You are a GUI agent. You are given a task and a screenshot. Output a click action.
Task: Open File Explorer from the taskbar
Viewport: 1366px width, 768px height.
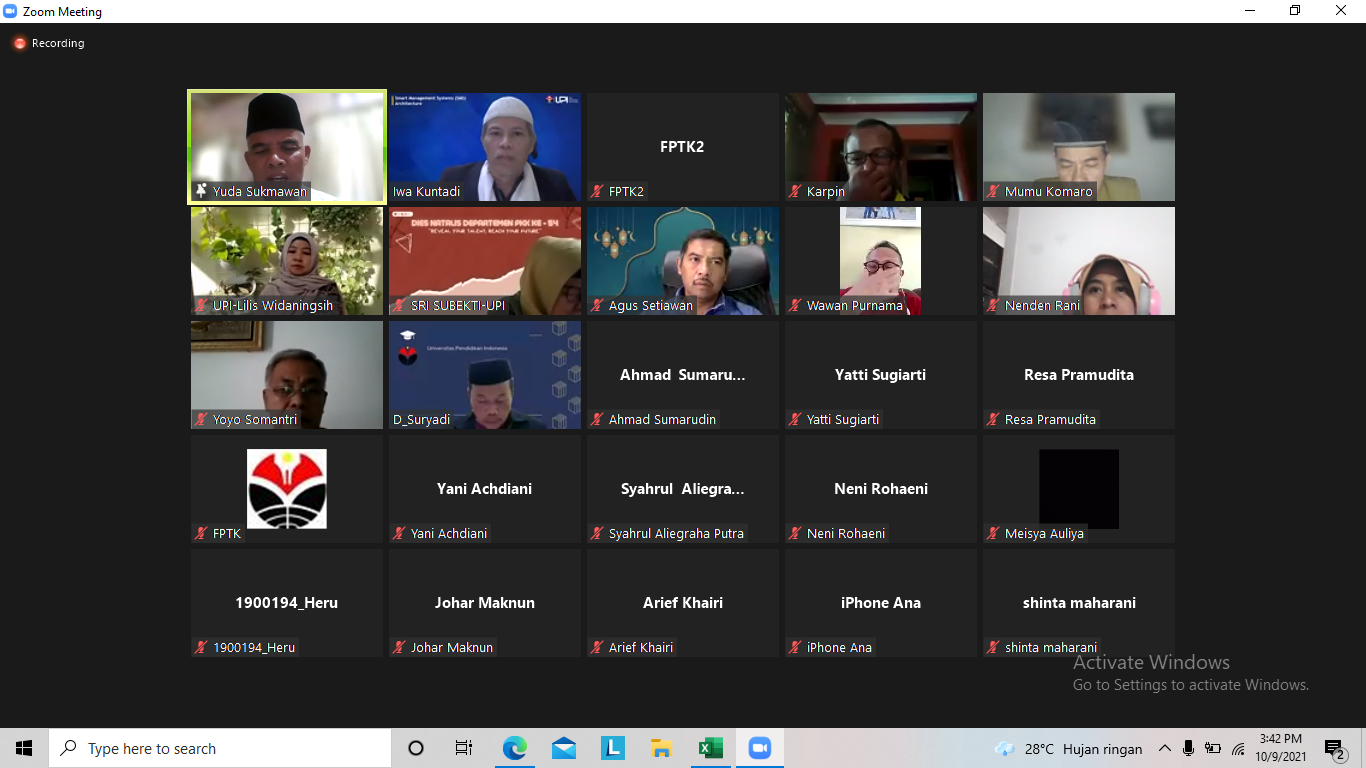click(x=661, y=748)
